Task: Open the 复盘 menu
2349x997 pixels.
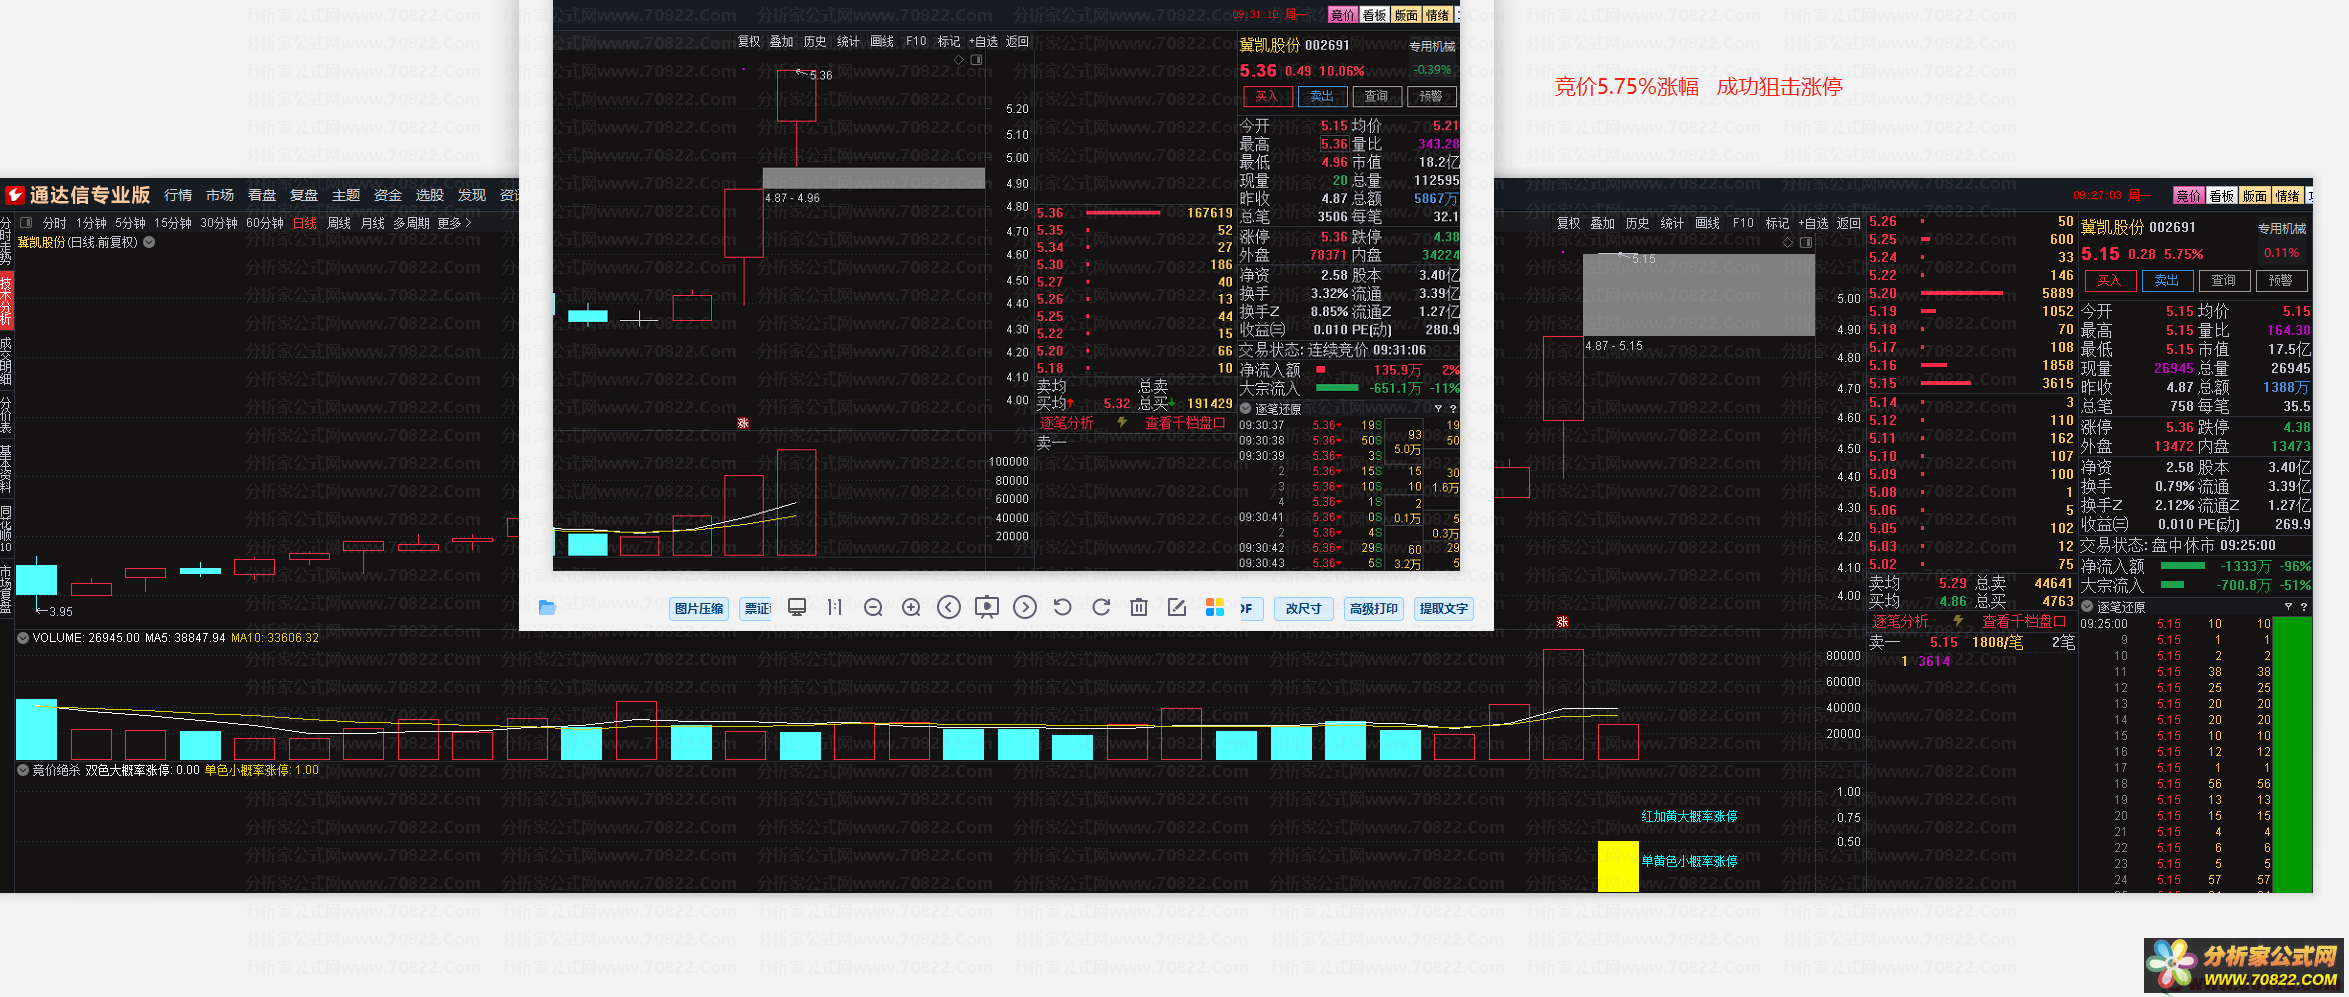Action: (304, 195)
